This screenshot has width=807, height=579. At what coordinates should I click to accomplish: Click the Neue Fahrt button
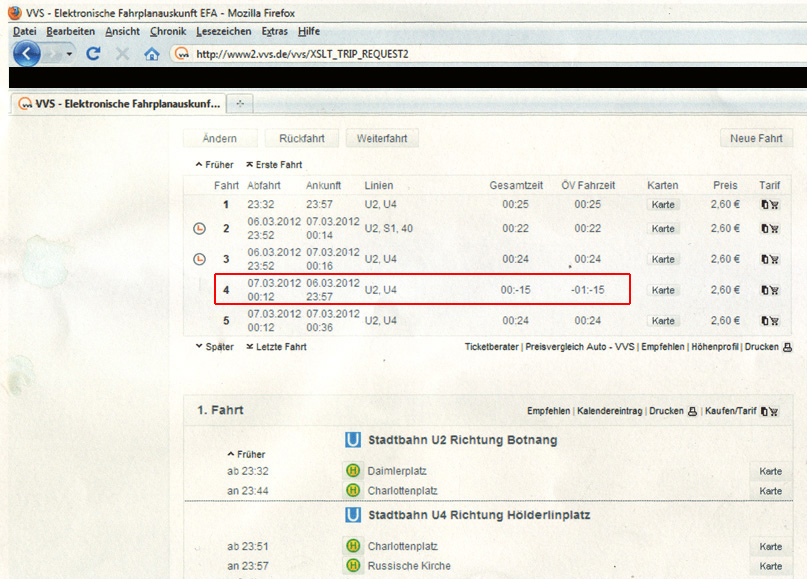756,138
